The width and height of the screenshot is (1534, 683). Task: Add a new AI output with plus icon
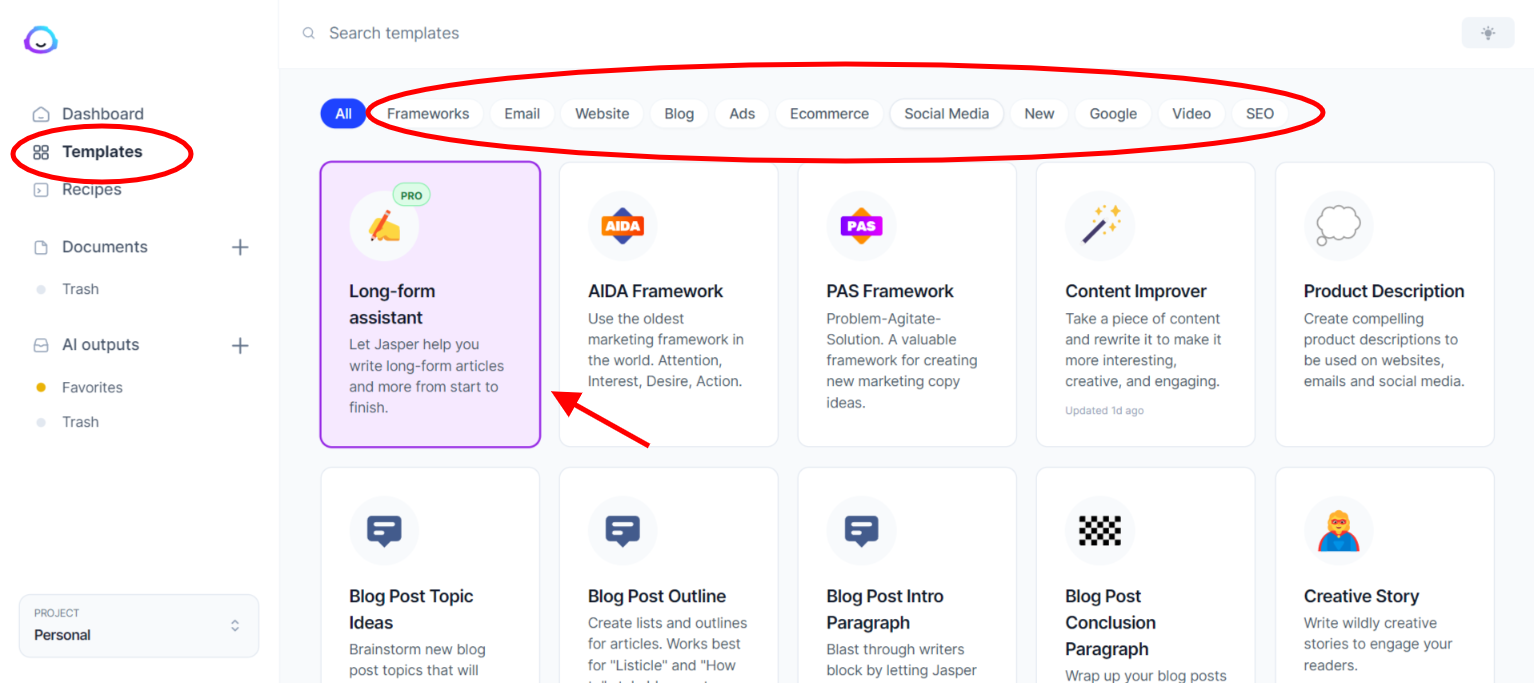(240, 345)
